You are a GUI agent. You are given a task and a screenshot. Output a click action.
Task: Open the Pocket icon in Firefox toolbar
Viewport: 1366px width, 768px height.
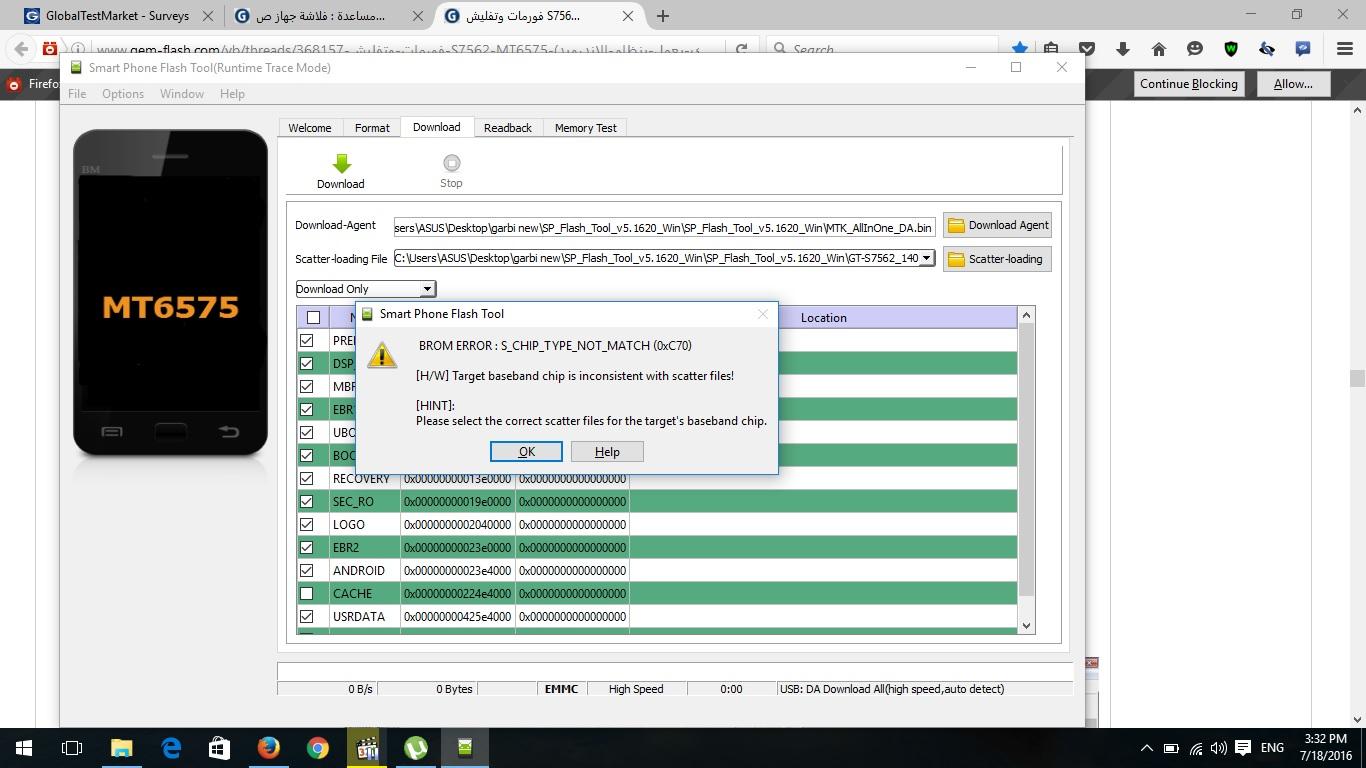tap(1087, 49)
